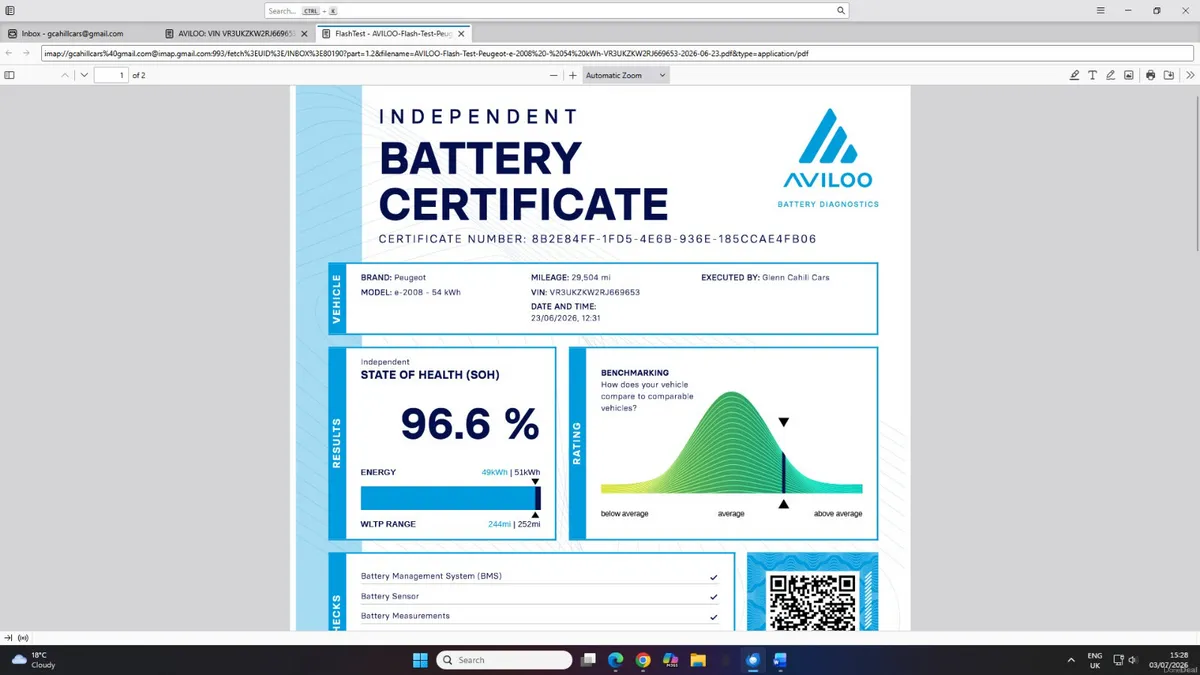Image resolution: width=1200 pixels, height=675 pixels.
Task: Go to previous PDF page
Action: [x=65, y=75]
